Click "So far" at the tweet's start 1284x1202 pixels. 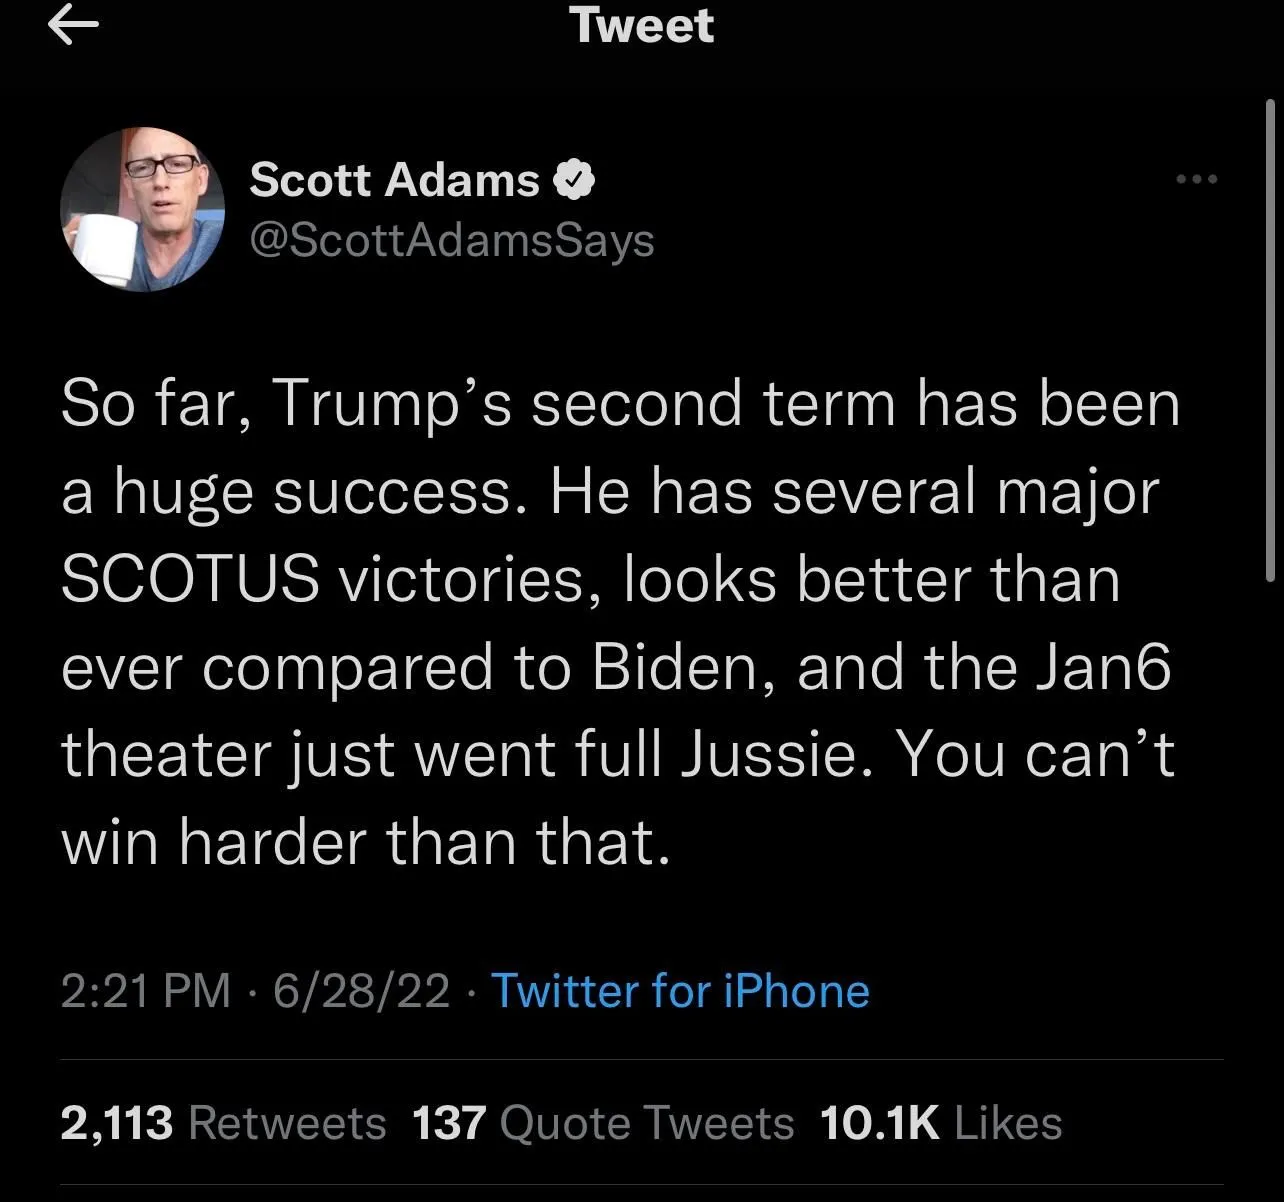153,406
